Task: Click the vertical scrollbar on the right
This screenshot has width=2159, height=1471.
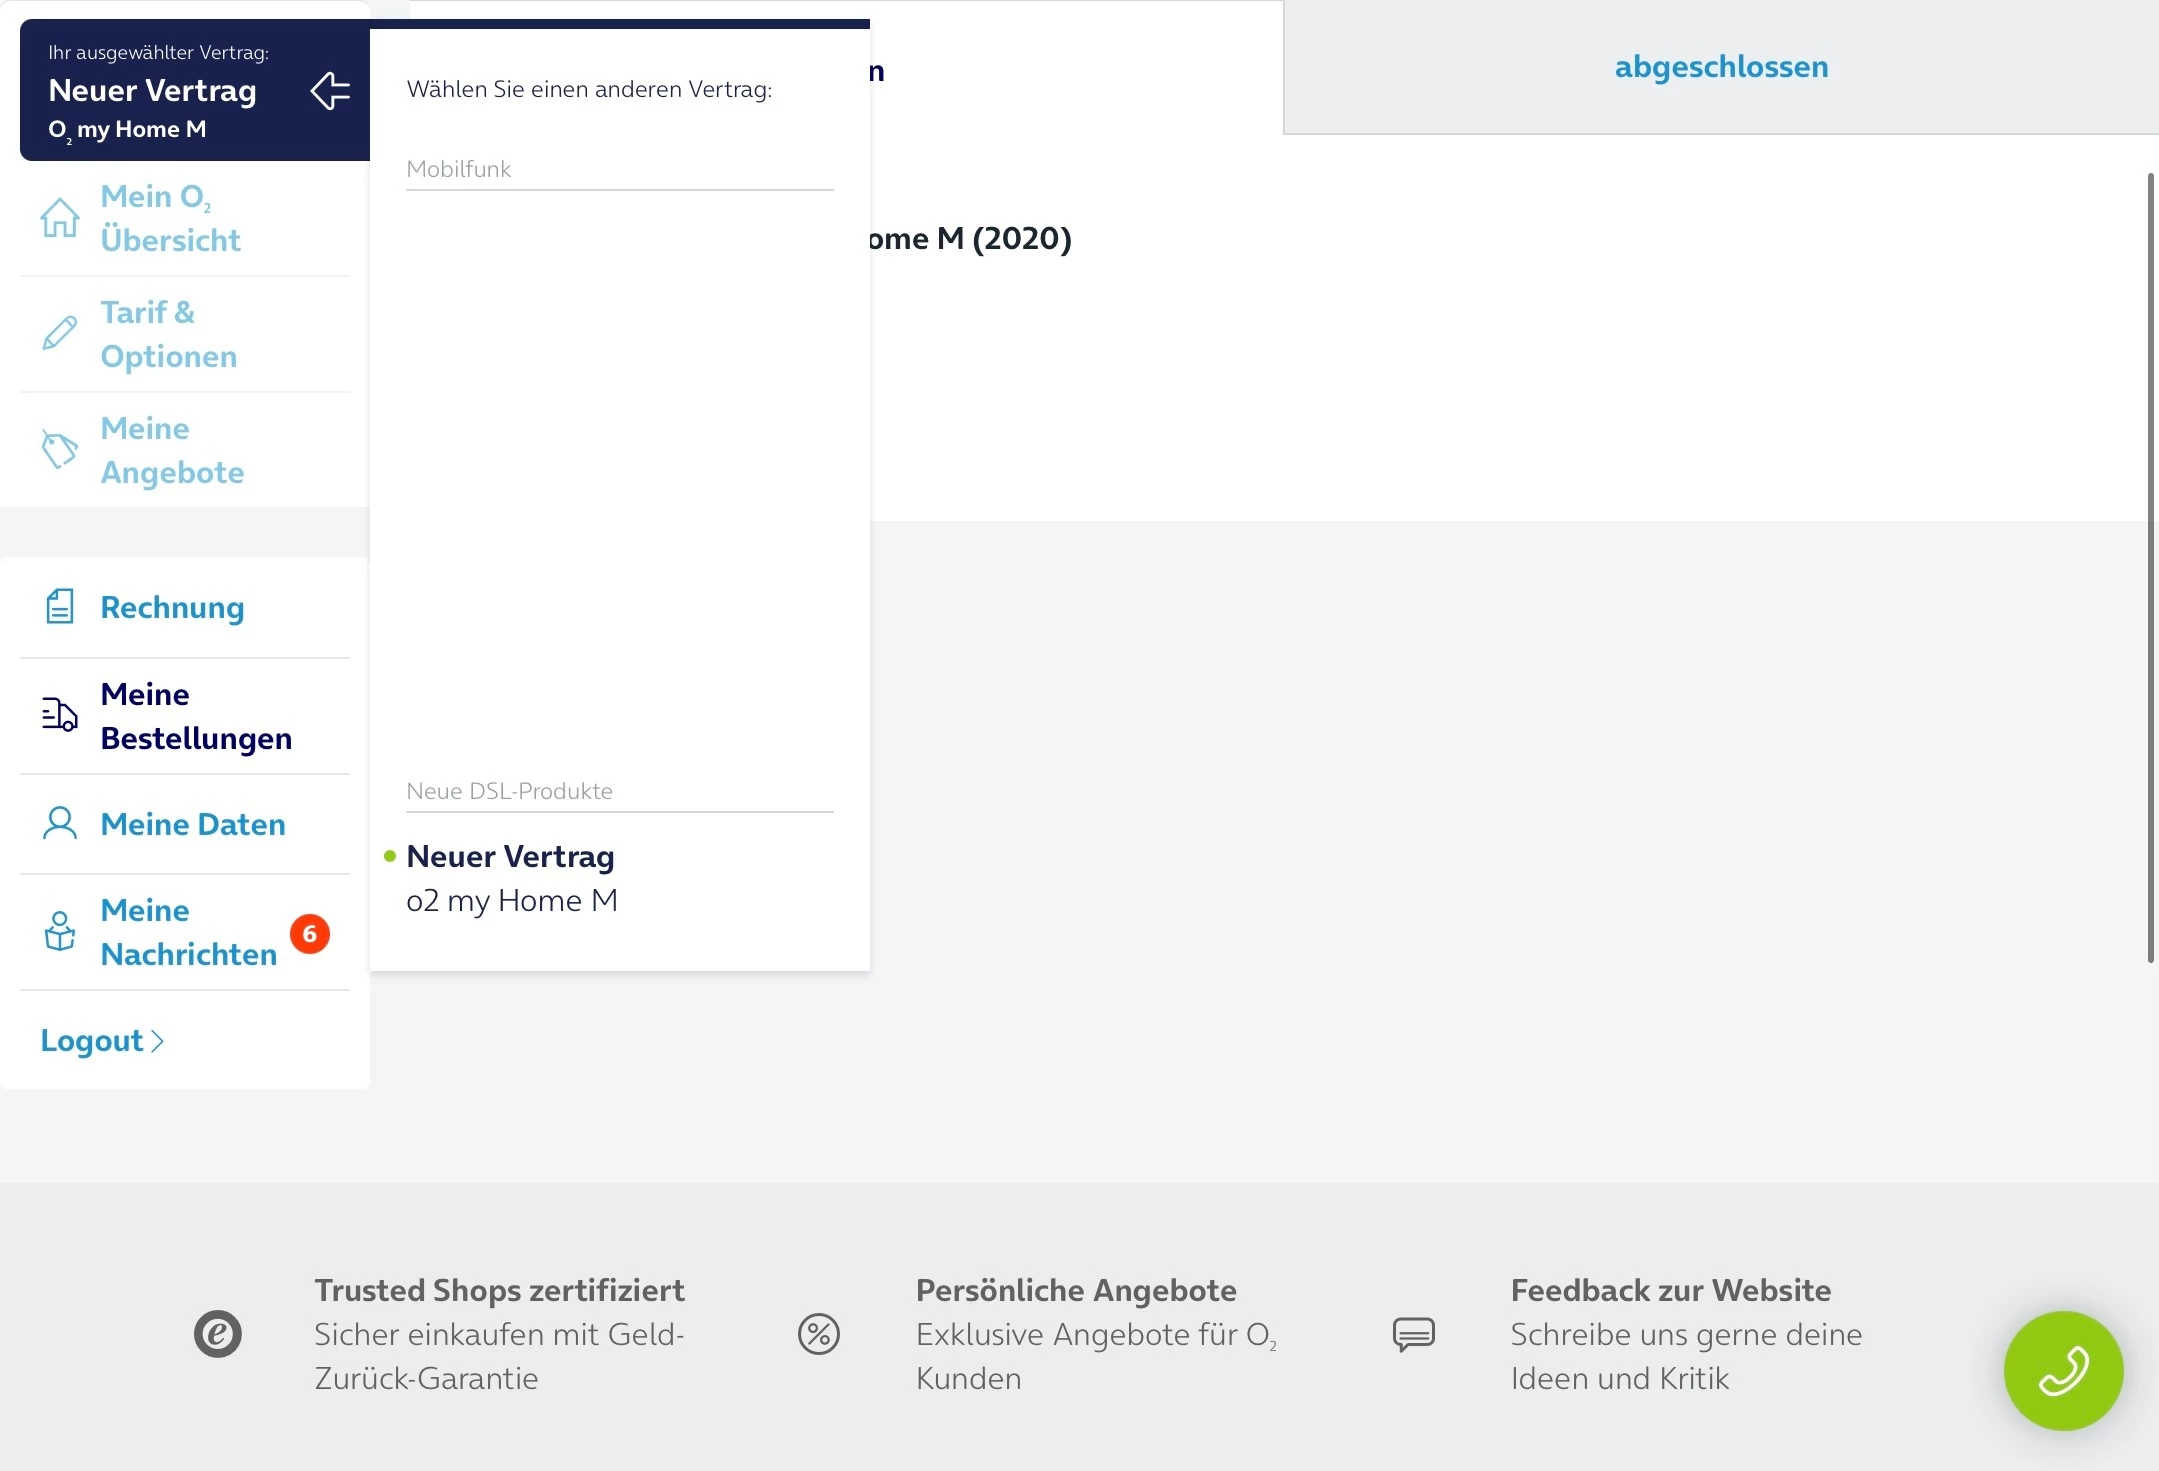Action: 2150,567
